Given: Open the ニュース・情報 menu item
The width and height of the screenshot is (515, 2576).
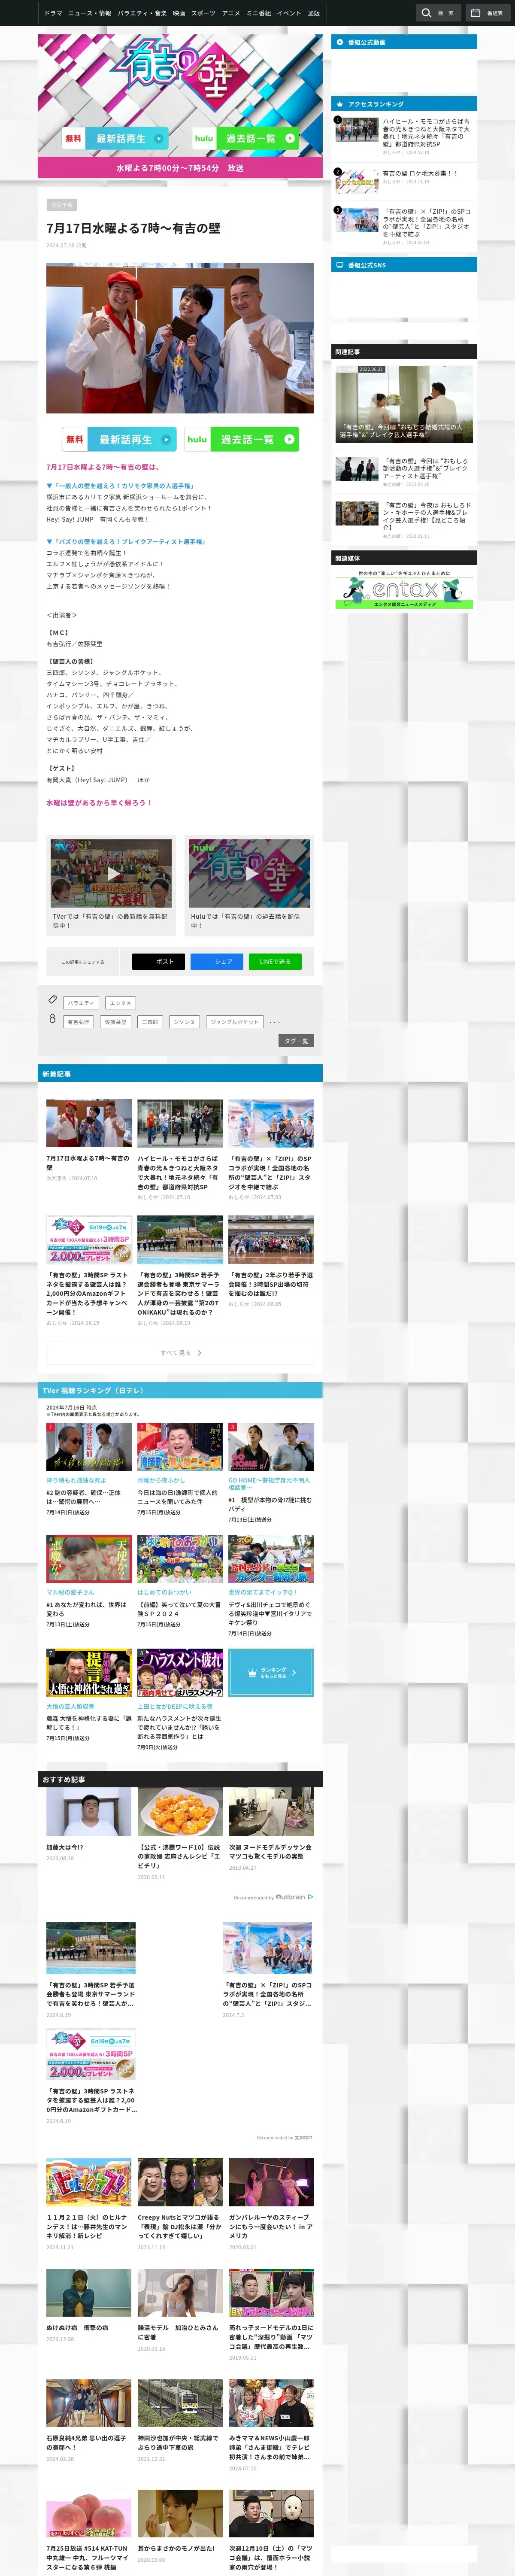Looking at the screenshot, I should point(90,13).
